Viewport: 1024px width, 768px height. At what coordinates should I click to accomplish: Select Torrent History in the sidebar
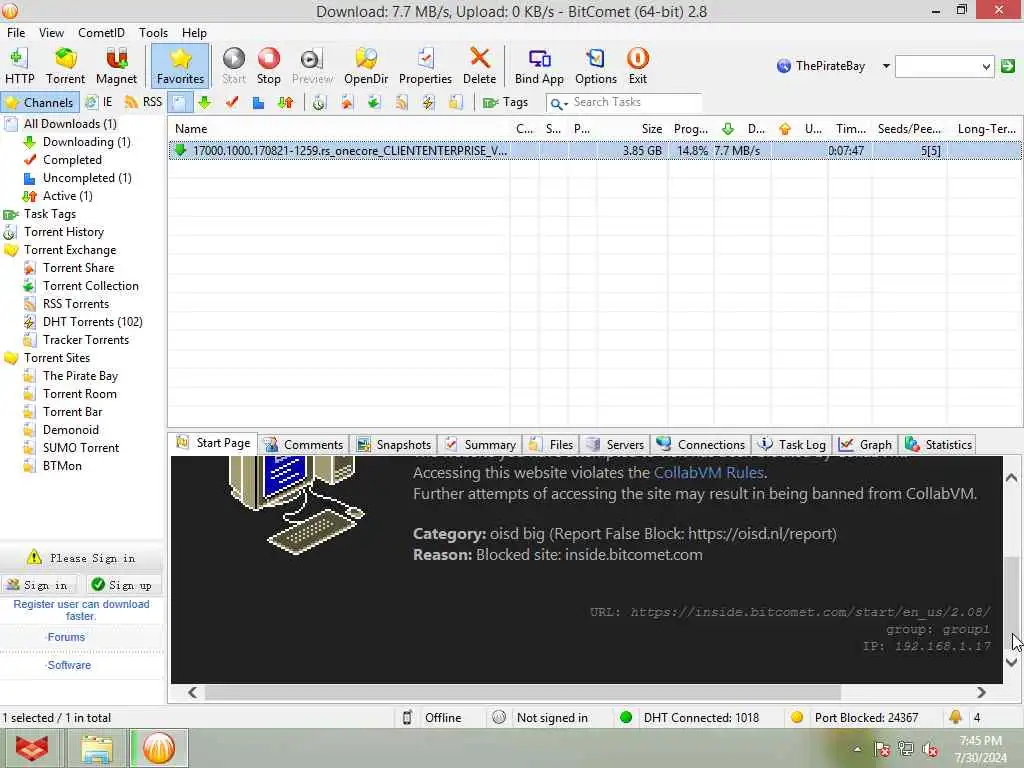(63, 232)
